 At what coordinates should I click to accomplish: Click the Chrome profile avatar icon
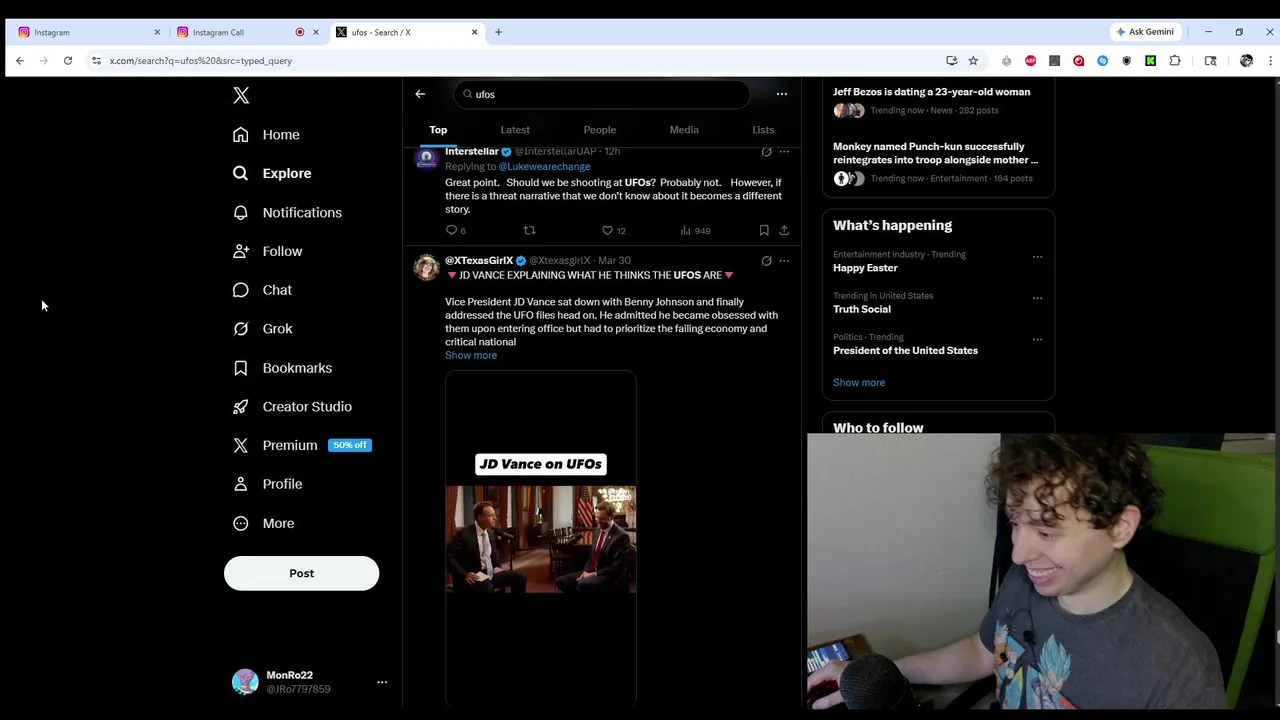[1246, 61]
